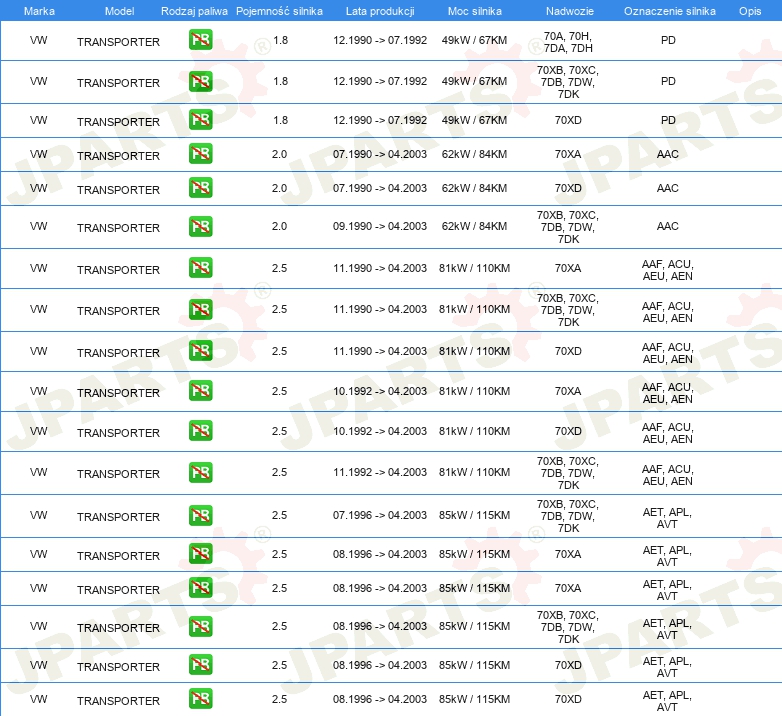Click the fuel icon in the 1.8 PD row with body 70XB, 70XC
The image size is (782, 716).
tap(200, 81)
